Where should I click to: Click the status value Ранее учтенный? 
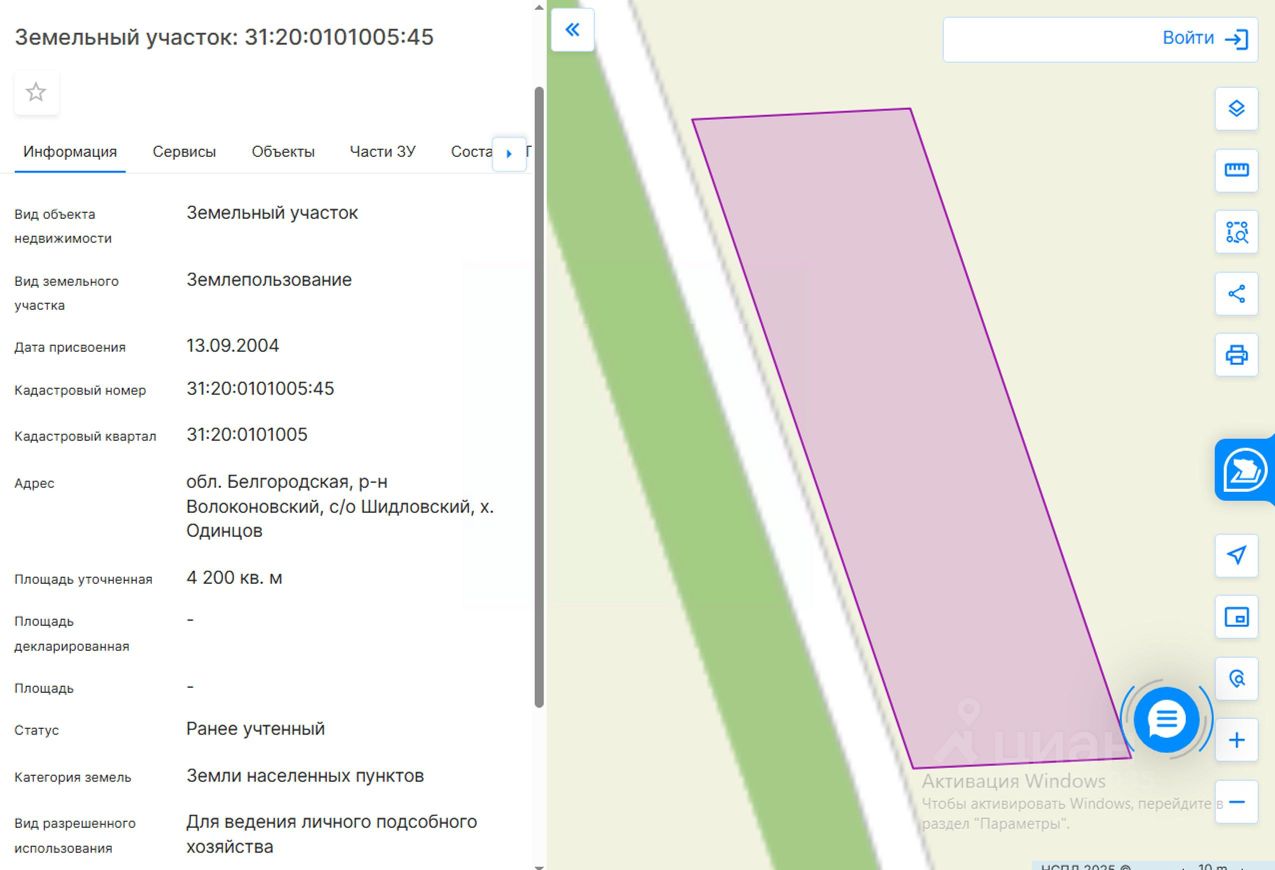point(256,729)
